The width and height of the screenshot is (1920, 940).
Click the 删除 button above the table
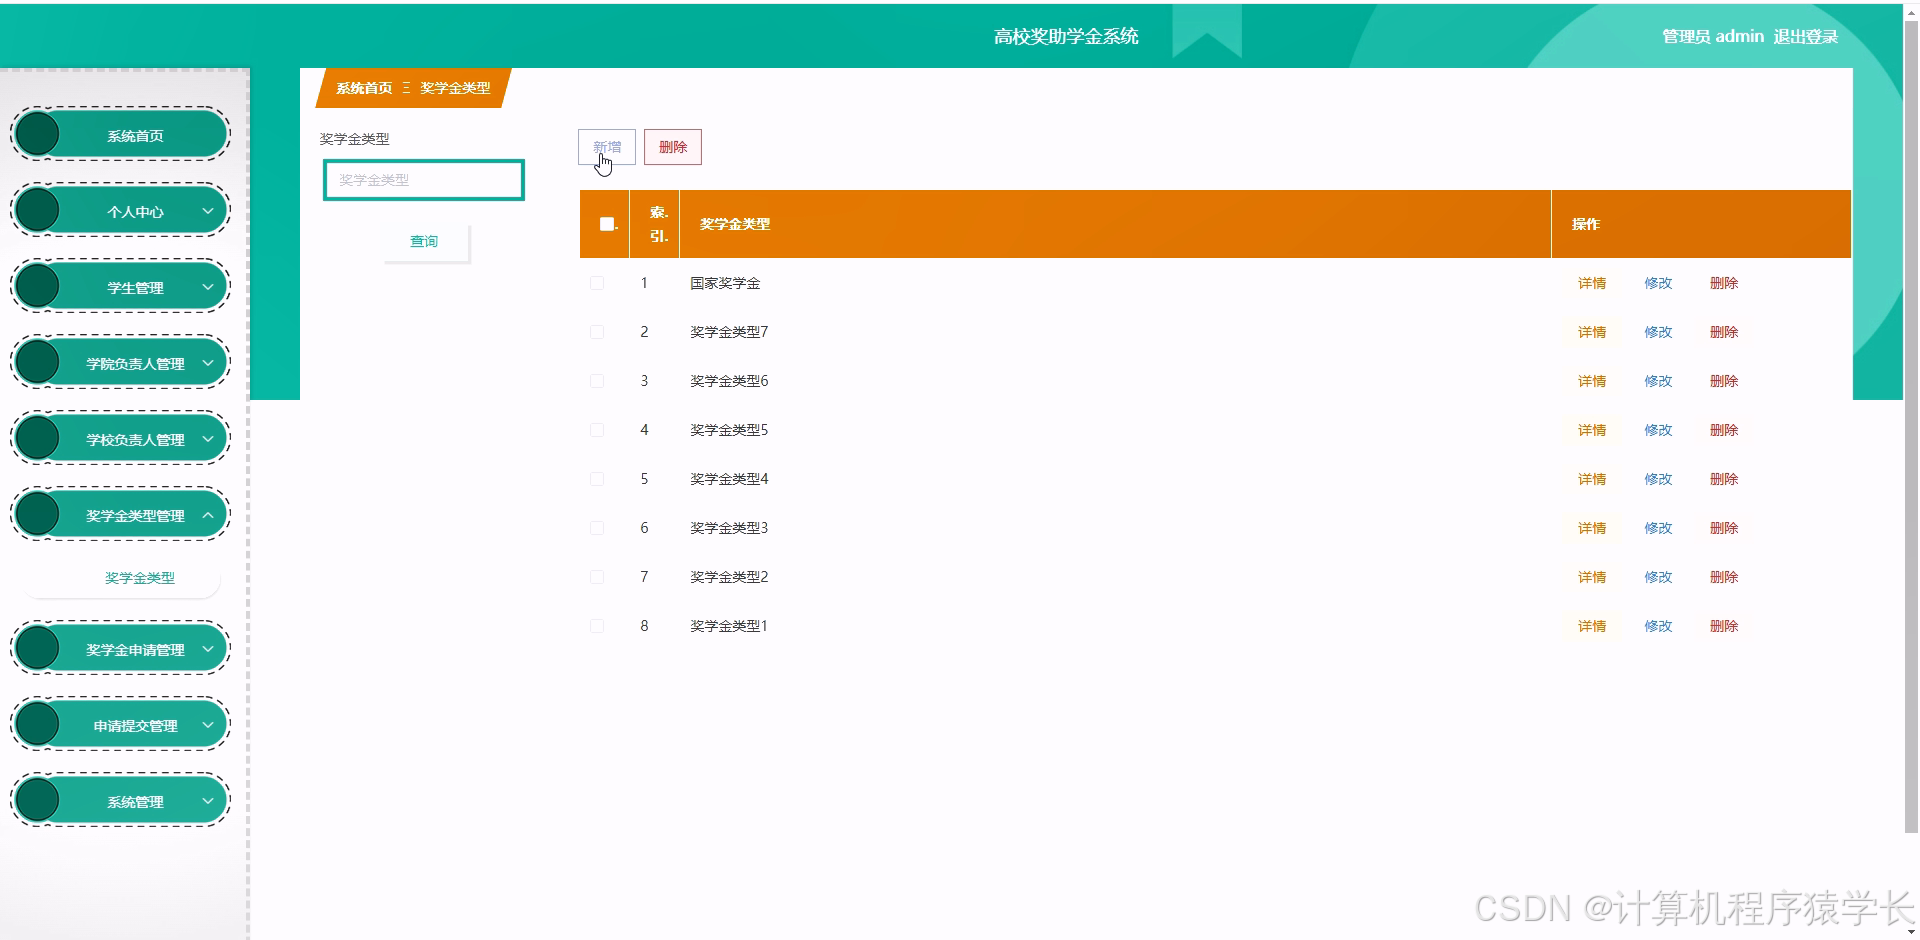point(673,147)
